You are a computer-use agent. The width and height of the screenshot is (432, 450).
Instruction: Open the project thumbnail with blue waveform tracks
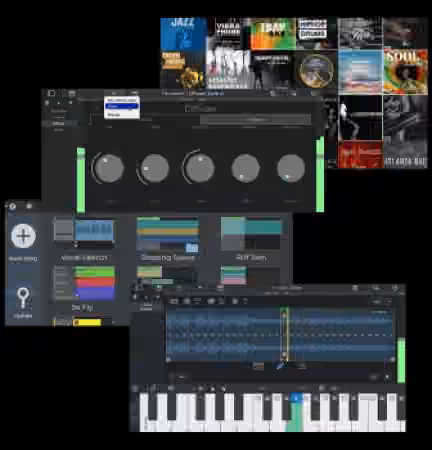coord(84,233)
